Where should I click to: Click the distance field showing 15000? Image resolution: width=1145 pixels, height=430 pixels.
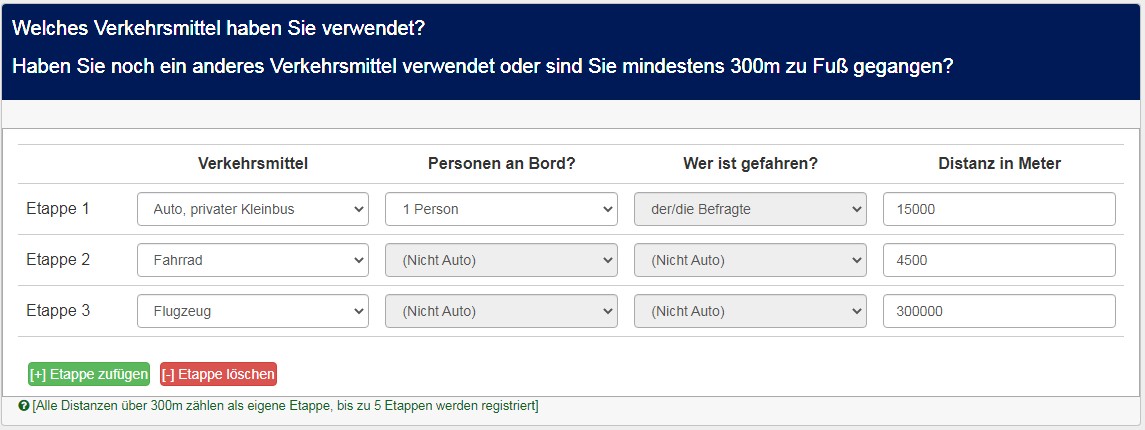(998, 209)
